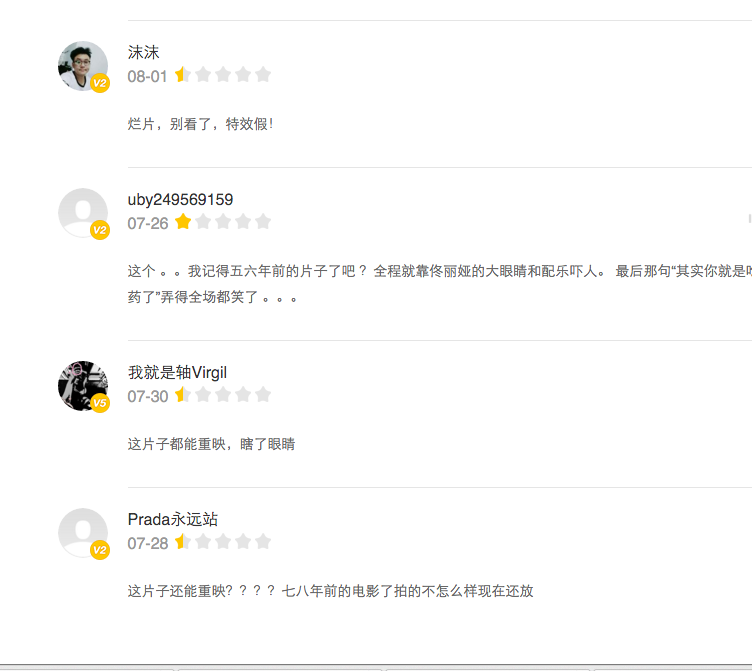Open username 沐沐 profile link

(x=144, y=52)
